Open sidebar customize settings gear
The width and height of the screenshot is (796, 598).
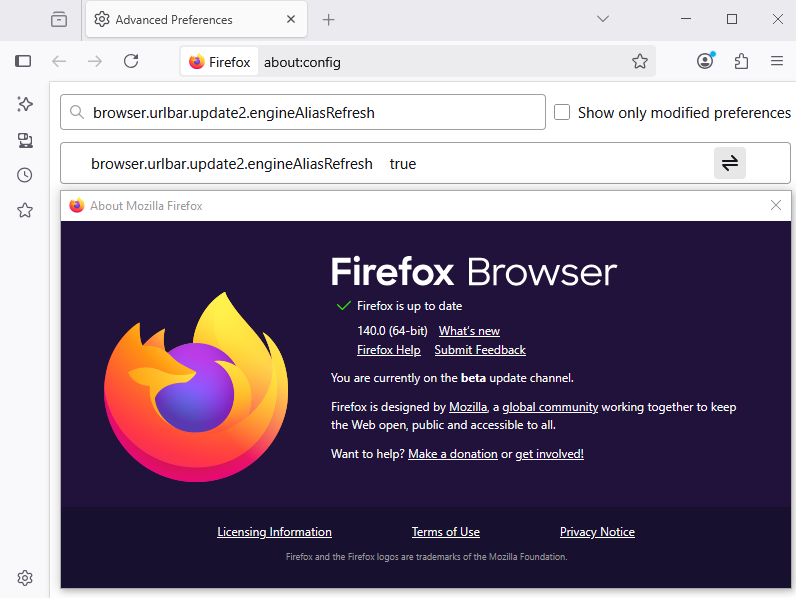point(24,578)
